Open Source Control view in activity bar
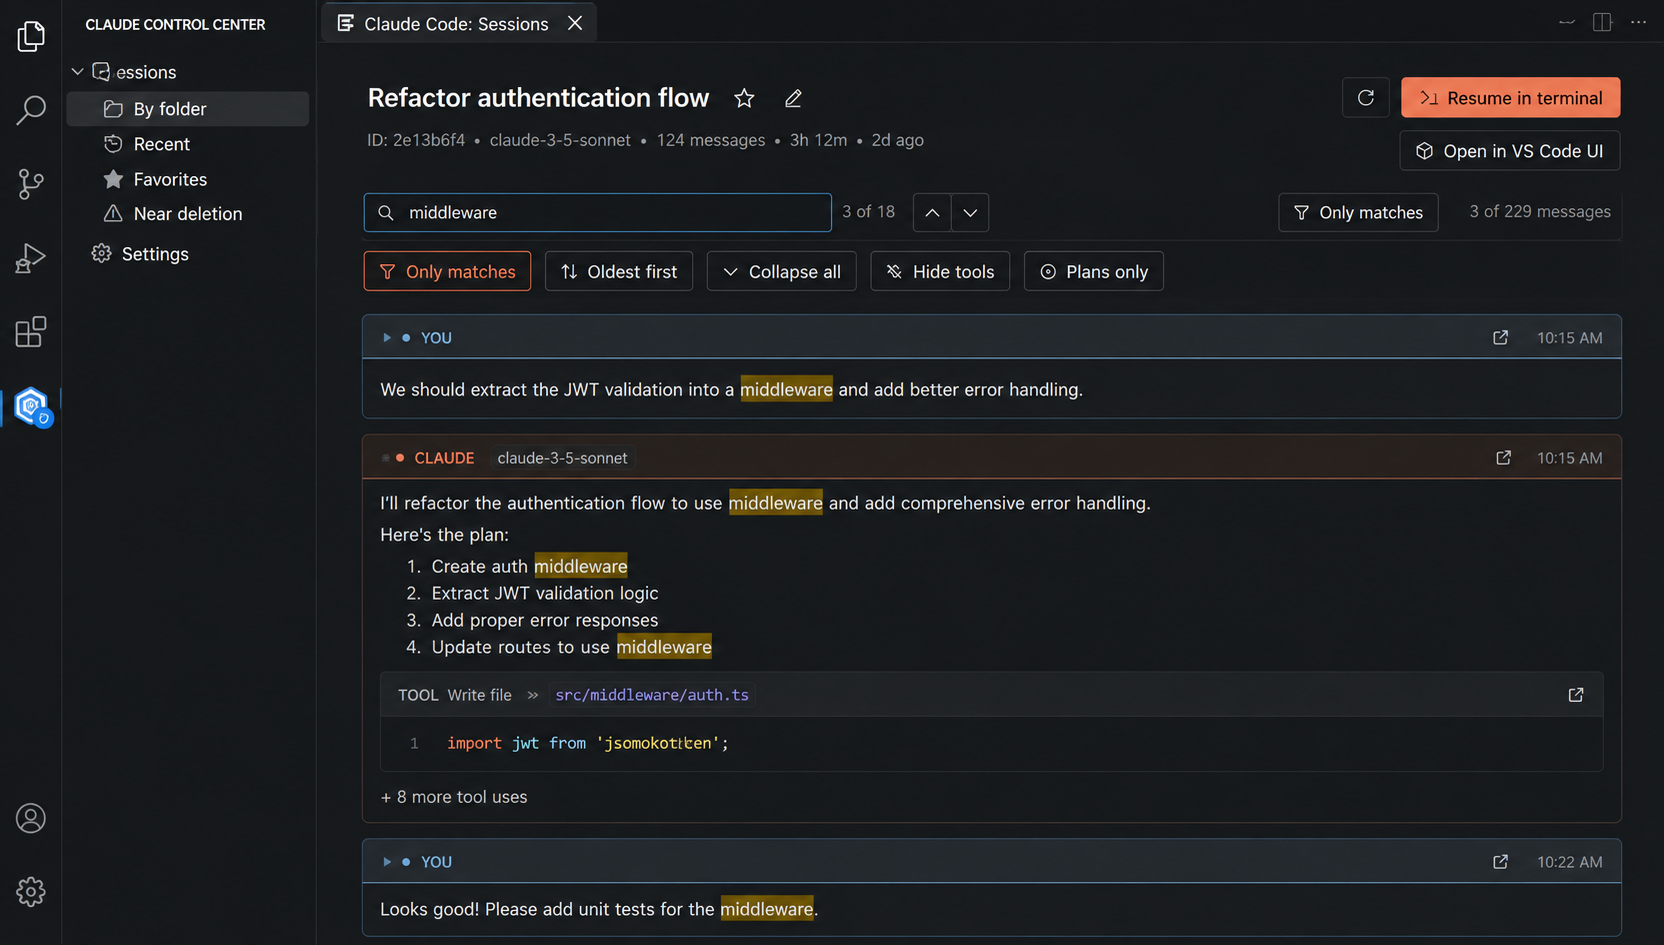1664x945 pixels. tap(31, 184)
